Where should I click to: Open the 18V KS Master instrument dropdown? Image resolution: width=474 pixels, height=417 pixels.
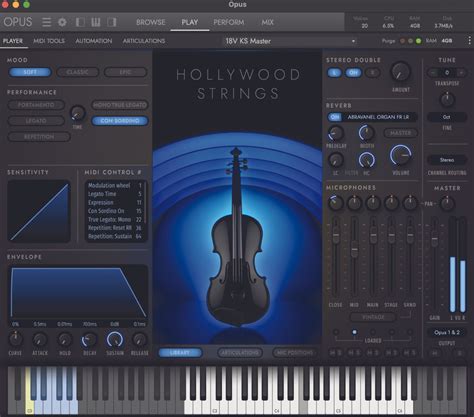(290, 41)
